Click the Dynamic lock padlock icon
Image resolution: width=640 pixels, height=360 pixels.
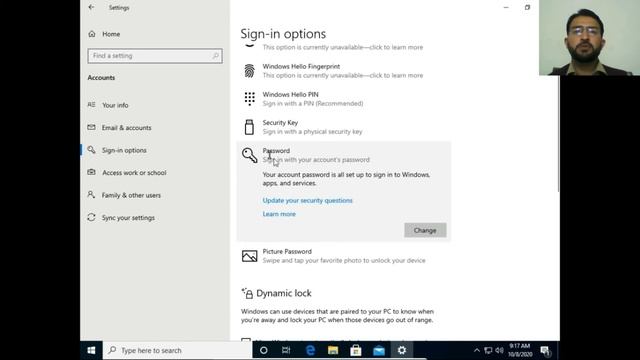pyautogui.click(x=247, y=293)
